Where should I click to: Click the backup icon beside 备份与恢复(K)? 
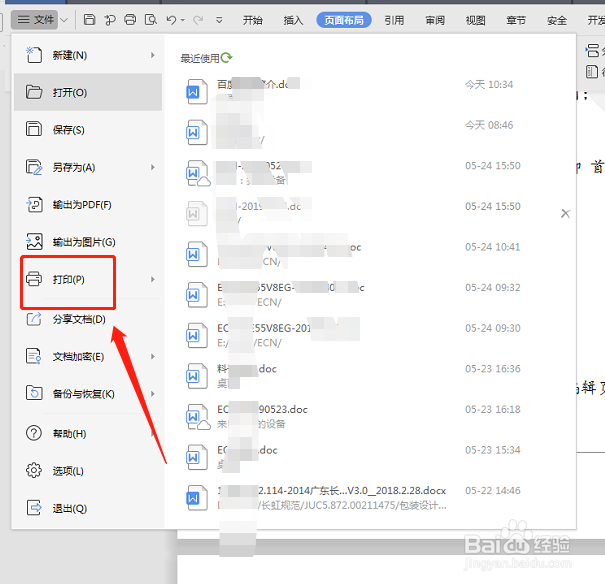coord(34,393)
